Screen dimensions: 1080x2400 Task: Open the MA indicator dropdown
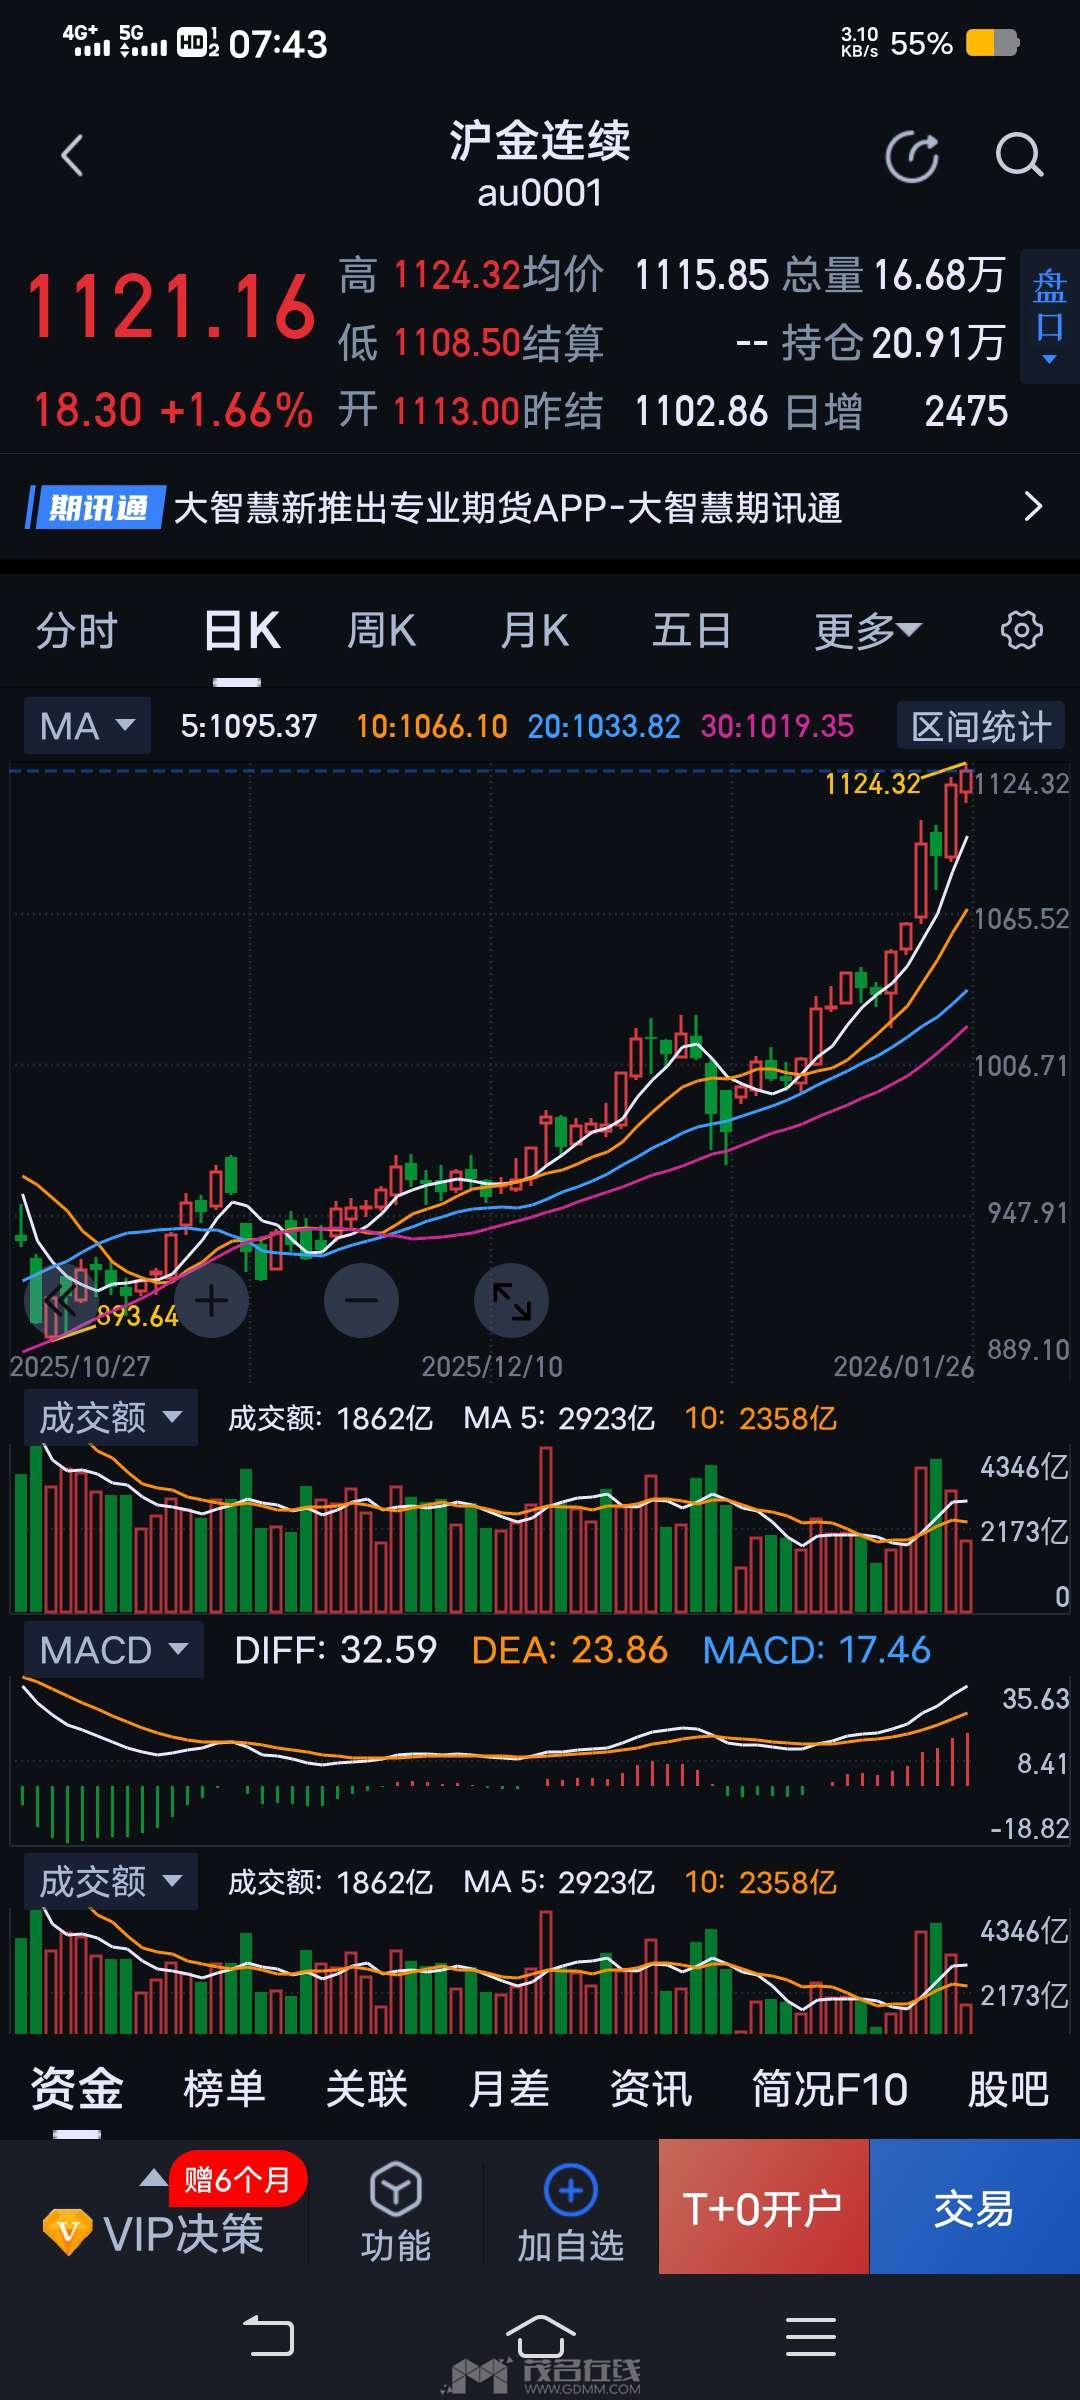(x=87, y=726)
